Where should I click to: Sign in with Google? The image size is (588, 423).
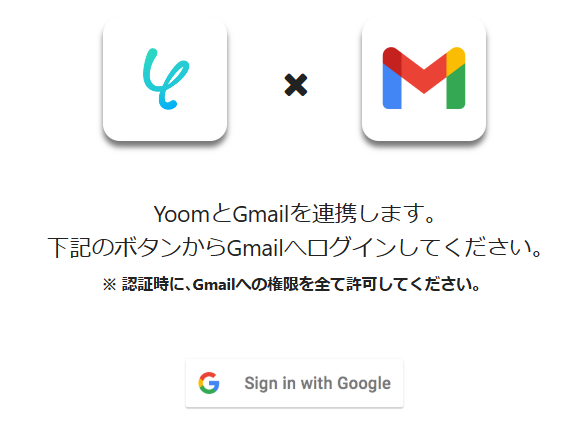point(294,383)
